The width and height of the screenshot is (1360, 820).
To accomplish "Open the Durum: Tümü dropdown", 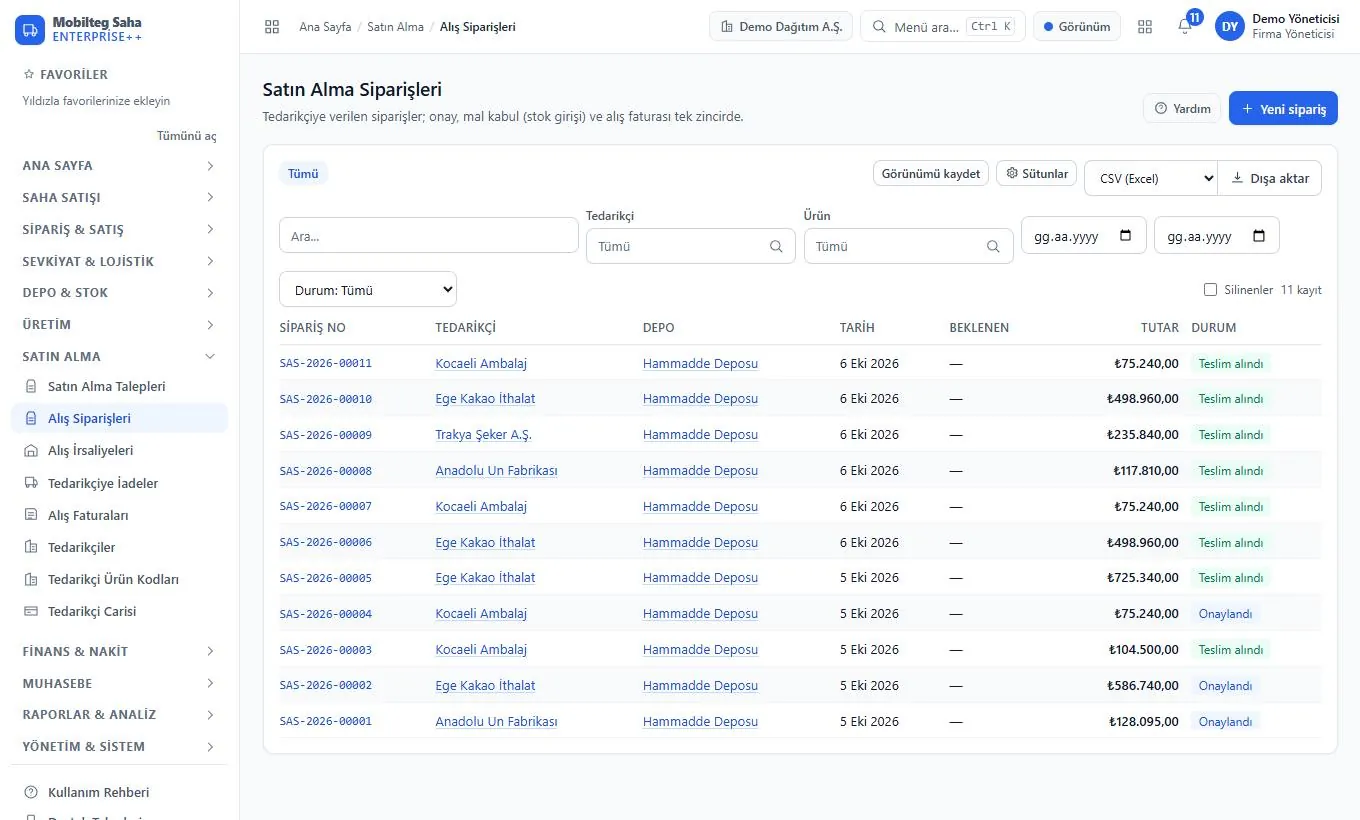I will (x=368, y=290).
